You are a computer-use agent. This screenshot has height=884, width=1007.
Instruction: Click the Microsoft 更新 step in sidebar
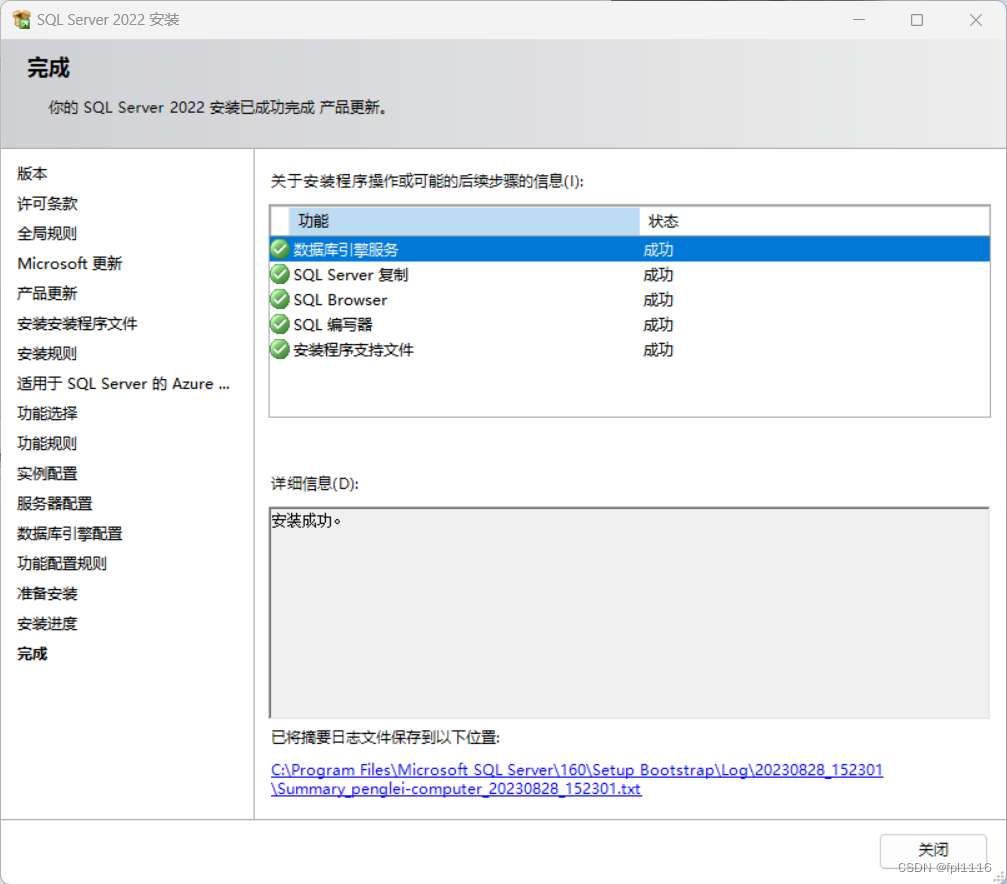coord(69,263)
